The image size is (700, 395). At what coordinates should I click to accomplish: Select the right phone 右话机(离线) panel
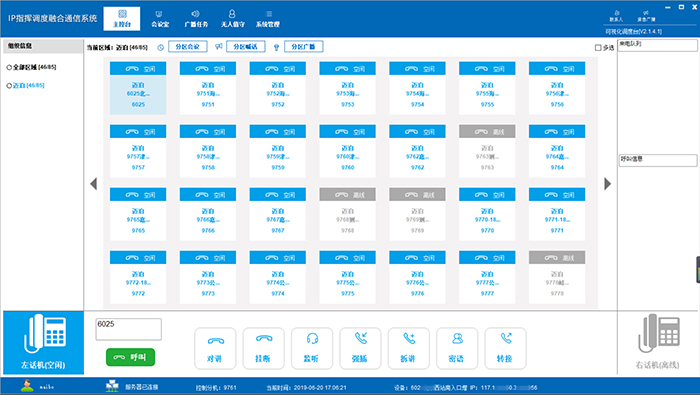(658, 342)
